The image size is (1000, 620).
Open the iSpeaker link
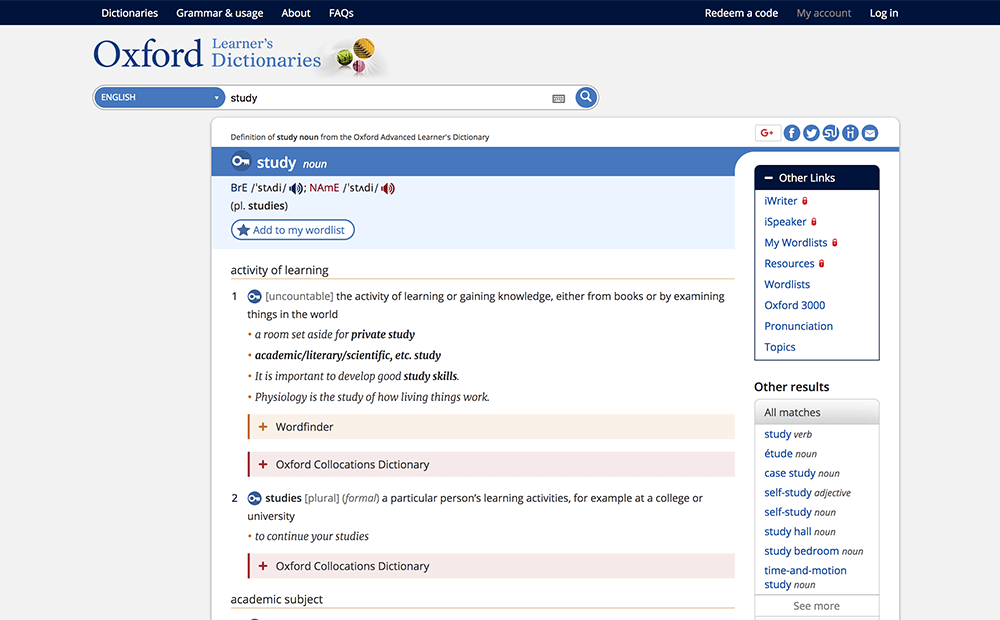pyautogui.click(x=785, y=222)
